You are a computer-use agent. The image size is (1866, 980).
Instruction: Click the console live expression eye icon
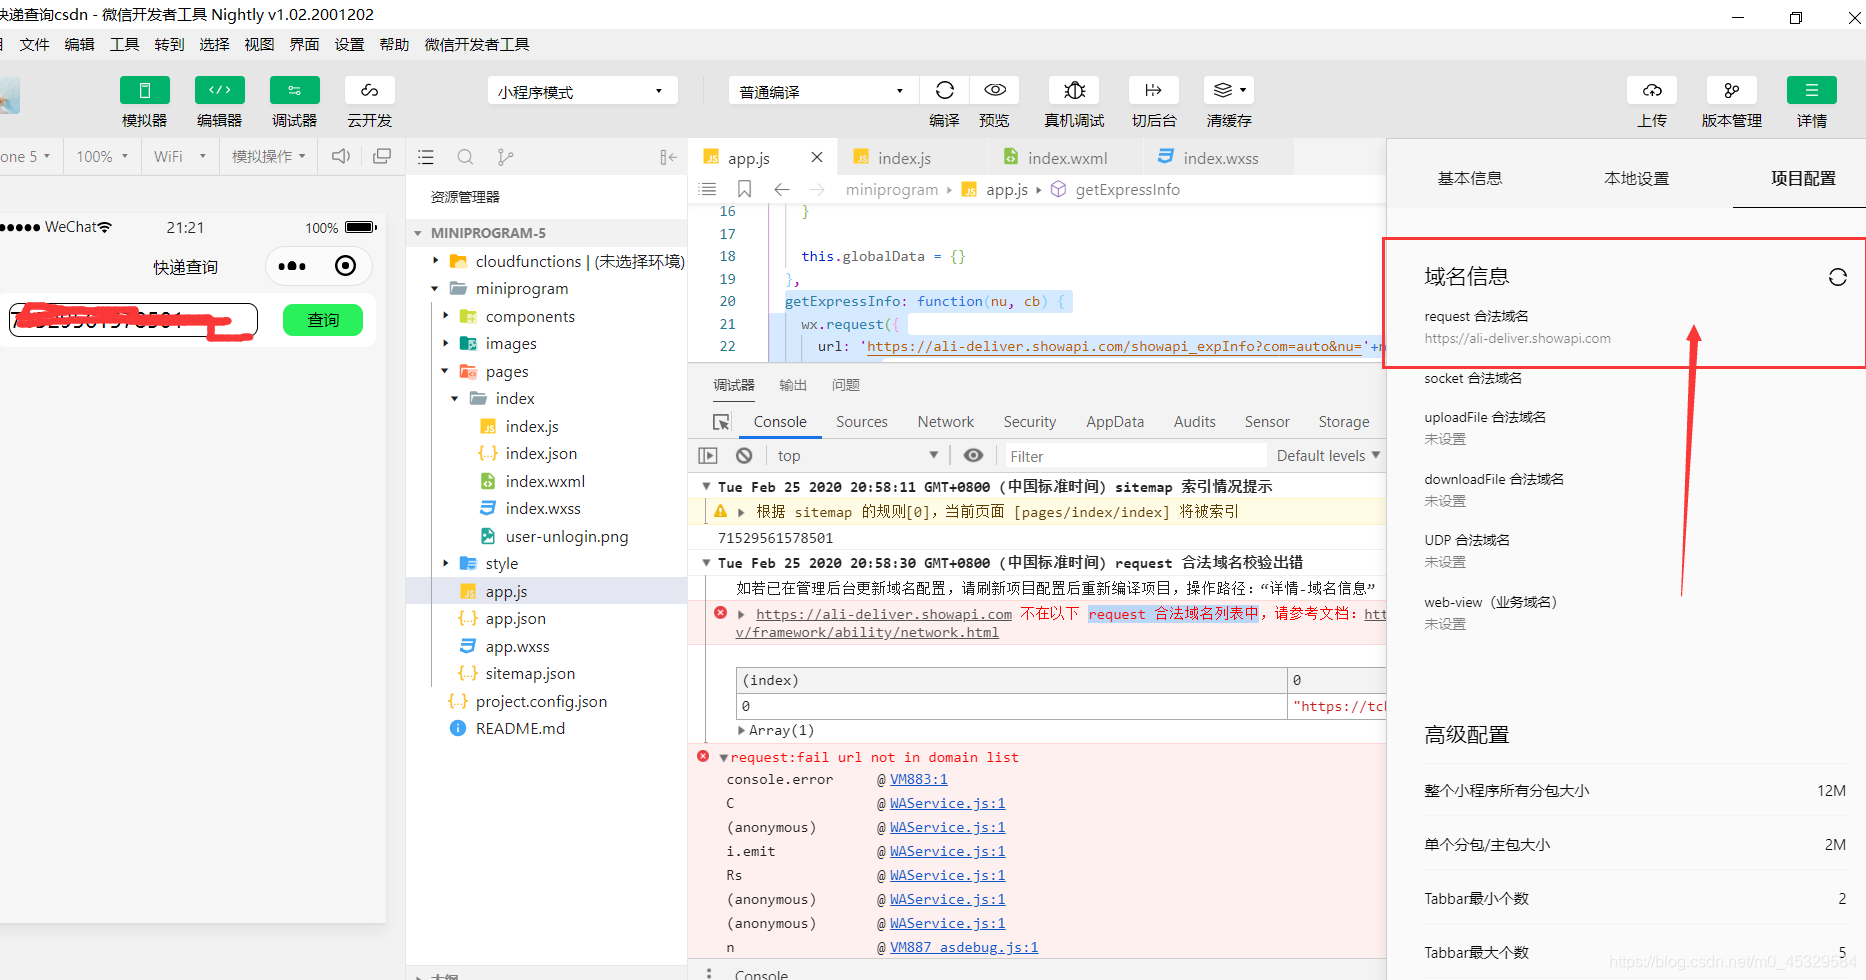point(973,456)
